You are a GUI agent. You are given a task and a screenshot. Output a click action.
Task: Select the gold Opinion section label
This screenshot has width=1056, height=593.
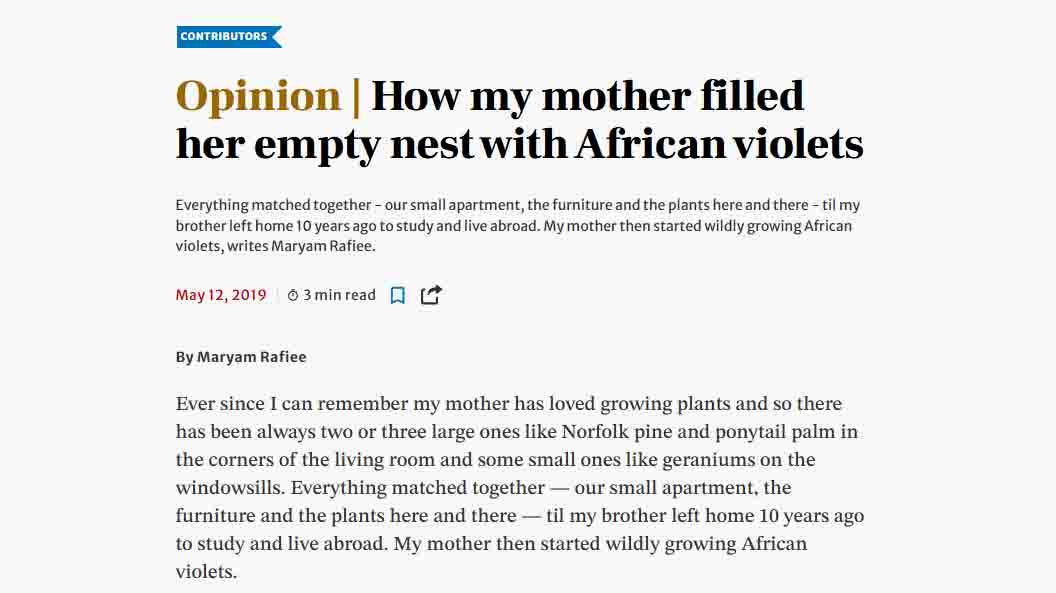[258, 96]
